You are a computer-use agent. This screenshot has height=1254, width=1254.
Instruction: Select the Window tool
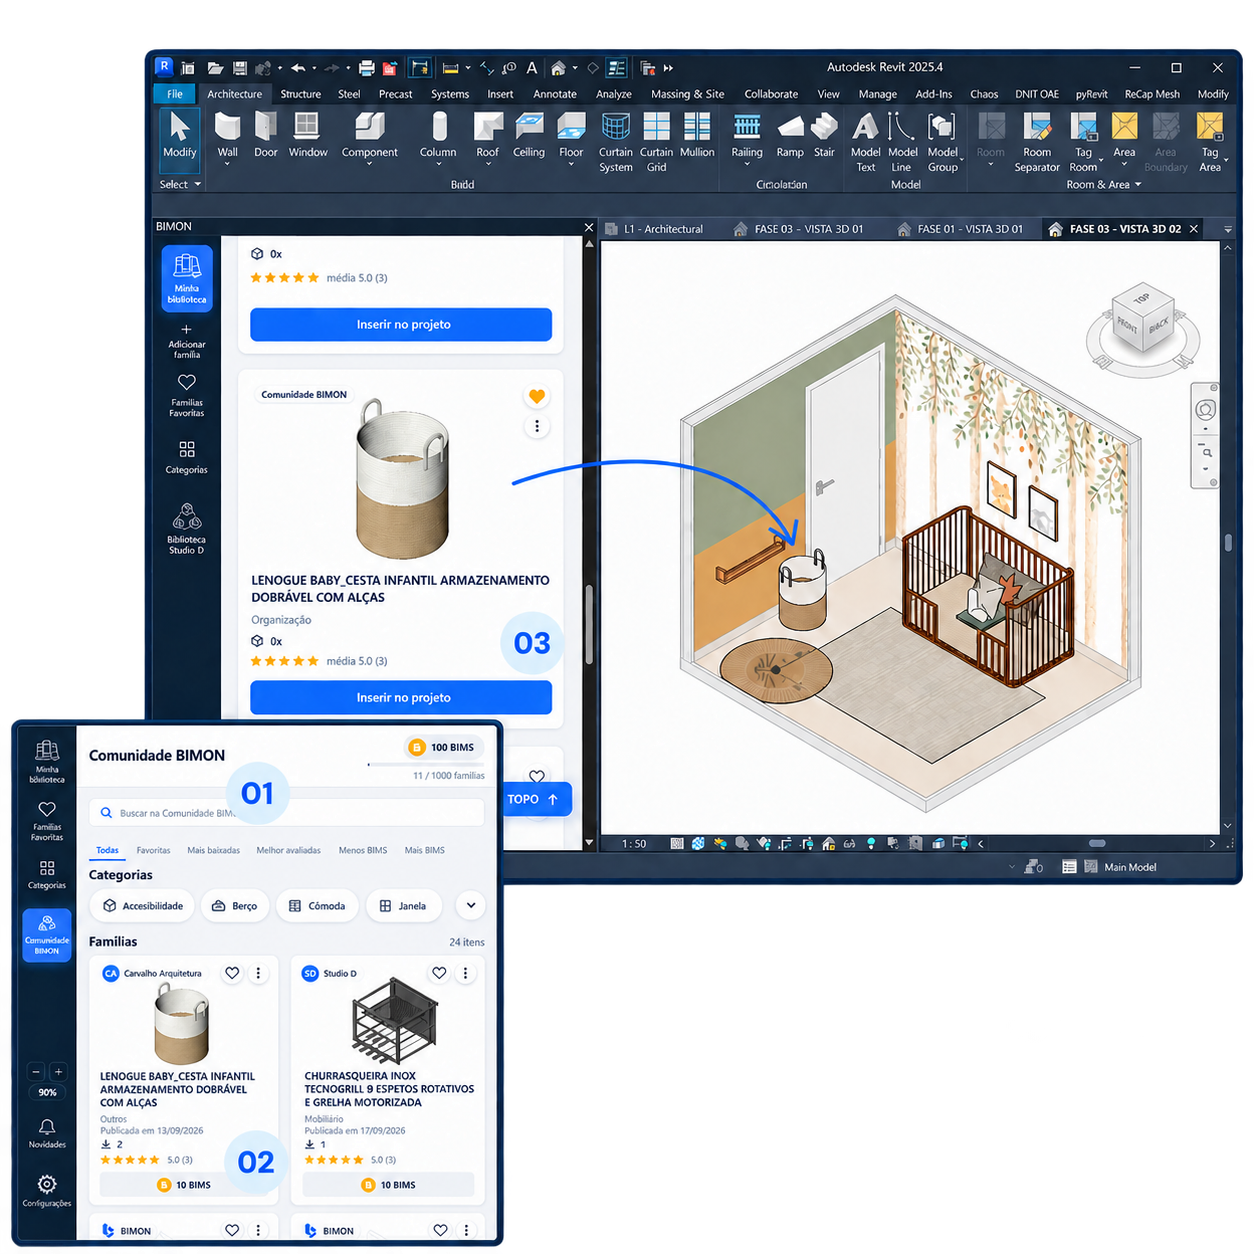pos(308,135)
